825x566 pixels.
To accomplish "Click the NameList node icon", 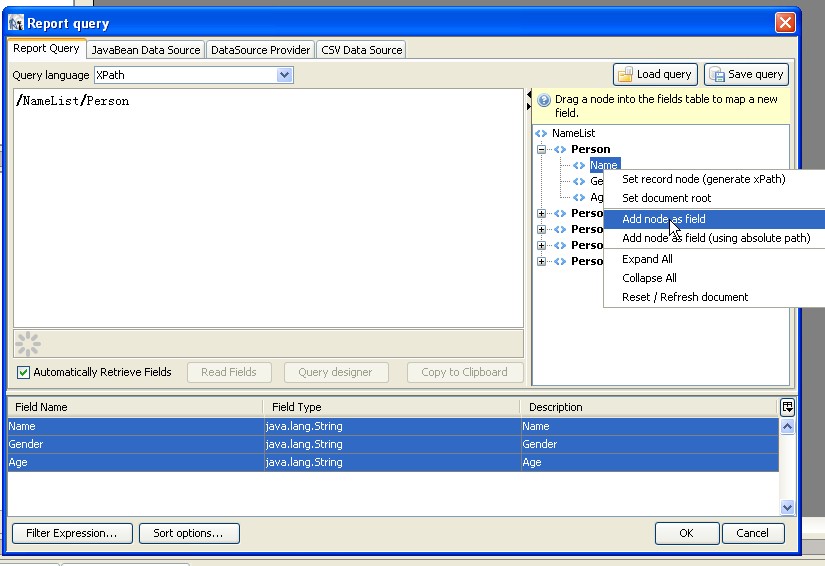I will coord(541,134).
